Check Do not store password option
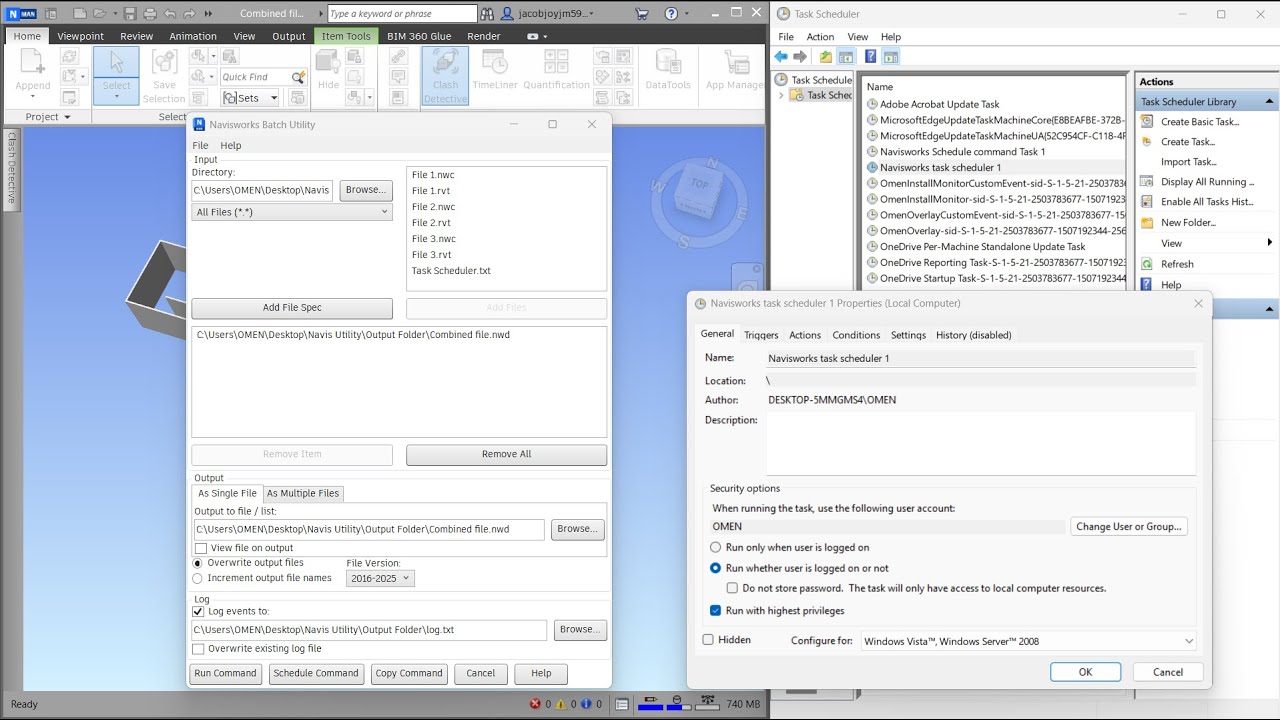This screenshot has width=1280, height=720. click(733, 588)
